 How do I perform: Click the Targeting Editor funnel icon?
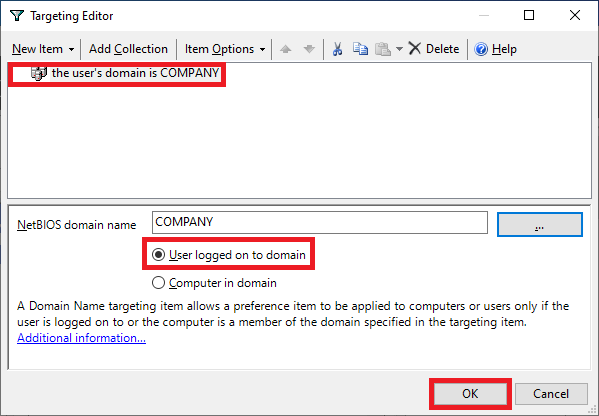[x=17, y=16]
